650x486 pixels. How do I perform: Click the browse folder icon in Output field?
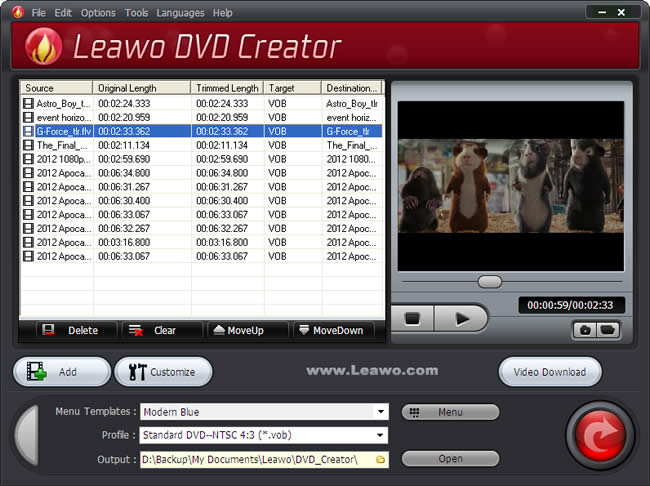tap(380, 459)
